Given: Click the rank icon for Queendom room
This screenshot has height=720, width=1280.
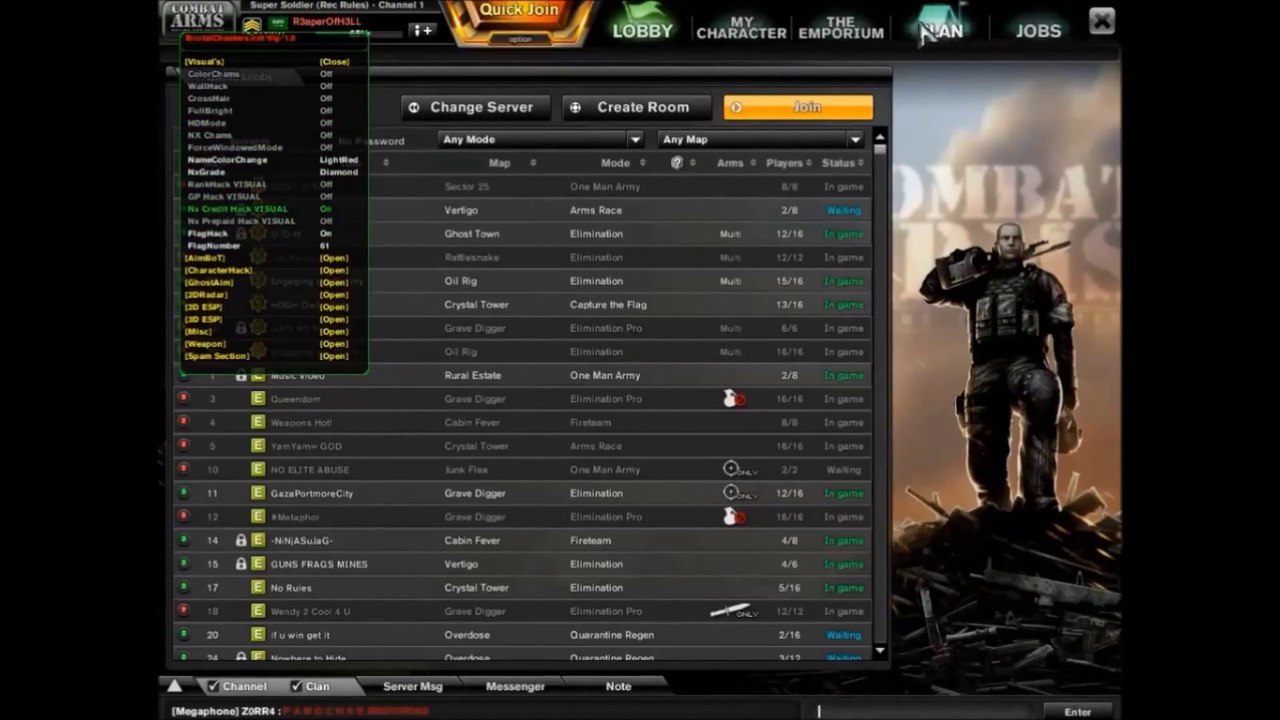Looking at the screenshot, I should (x=257, y=399).
